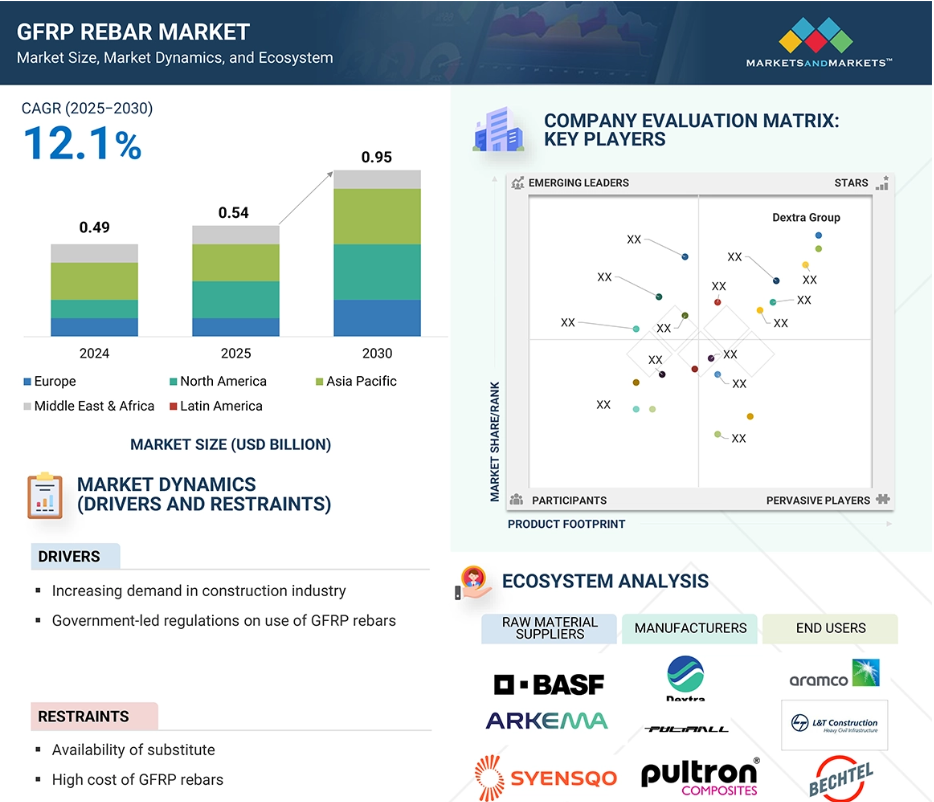Image resolution: width=934 pixels, height=802 pixels.
Task: Click the Company Evaluation Matrix: Key Players heading
Action: [x=691, y=130]
